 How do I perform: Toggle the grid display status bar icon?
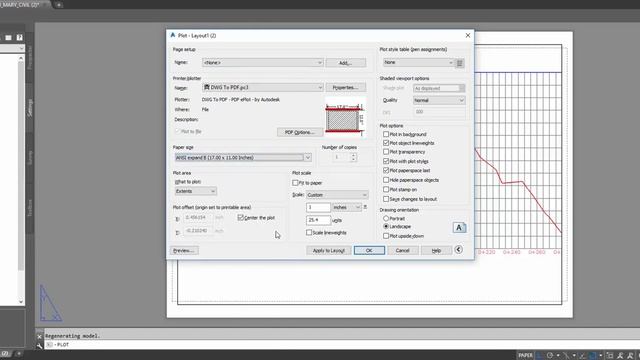tap(540, 355)
